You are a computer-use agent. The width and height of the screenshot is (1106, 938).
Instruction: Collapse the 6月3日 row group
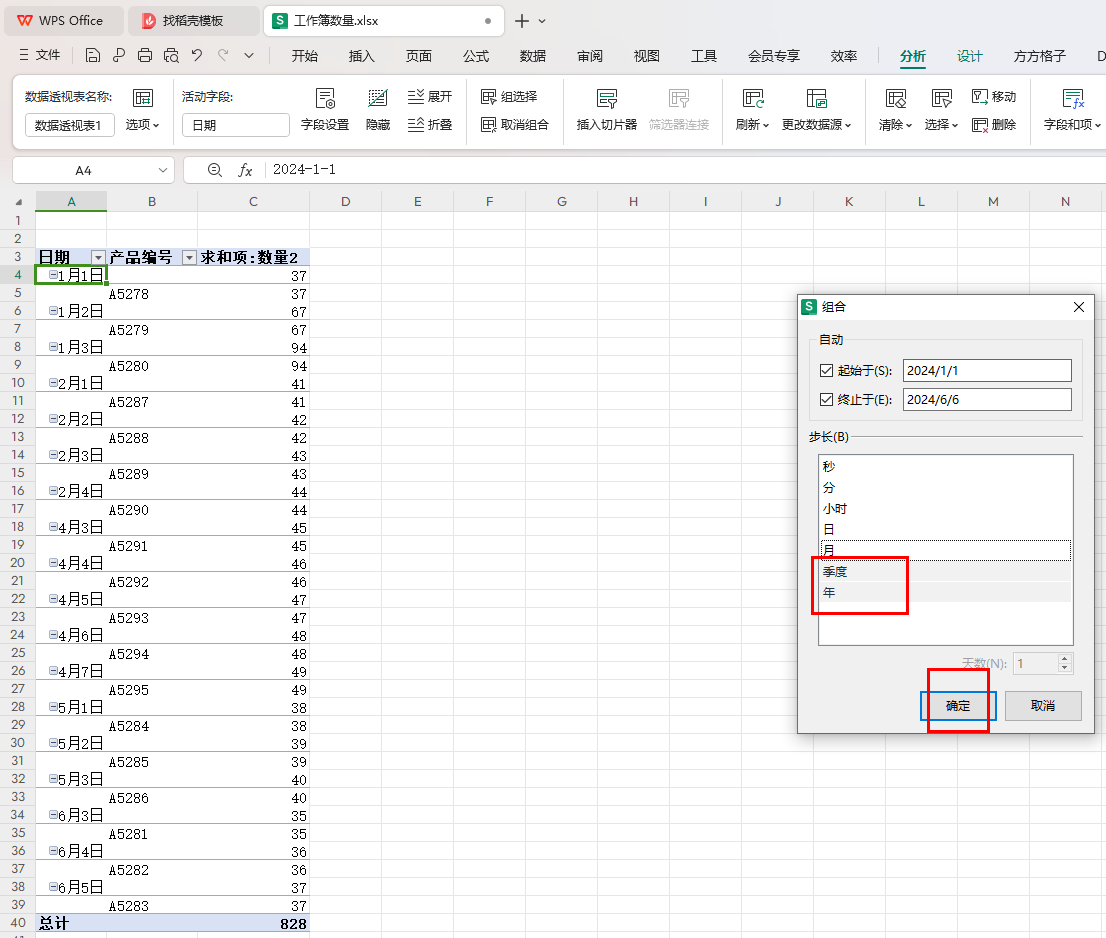click(53, 815)
